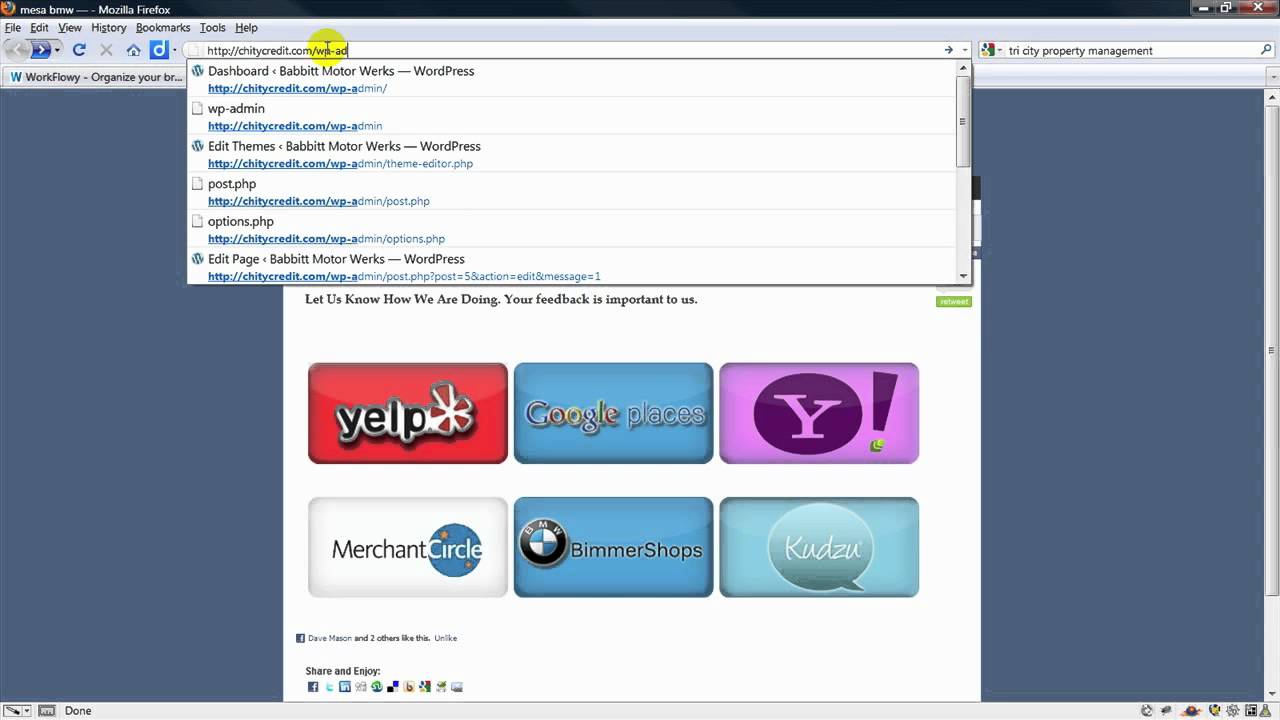1280x720 pixels.
Task: Click the blue Delicious 'd' toolbar icon
Action: click(x=159, y=50)
